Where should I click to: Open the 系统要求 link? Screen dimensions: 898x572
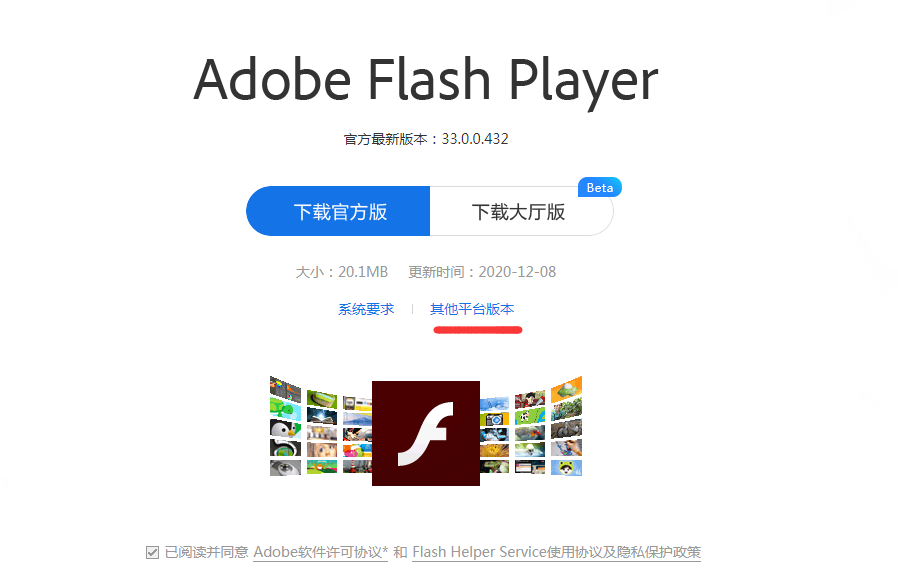click(x=366, y=309)
